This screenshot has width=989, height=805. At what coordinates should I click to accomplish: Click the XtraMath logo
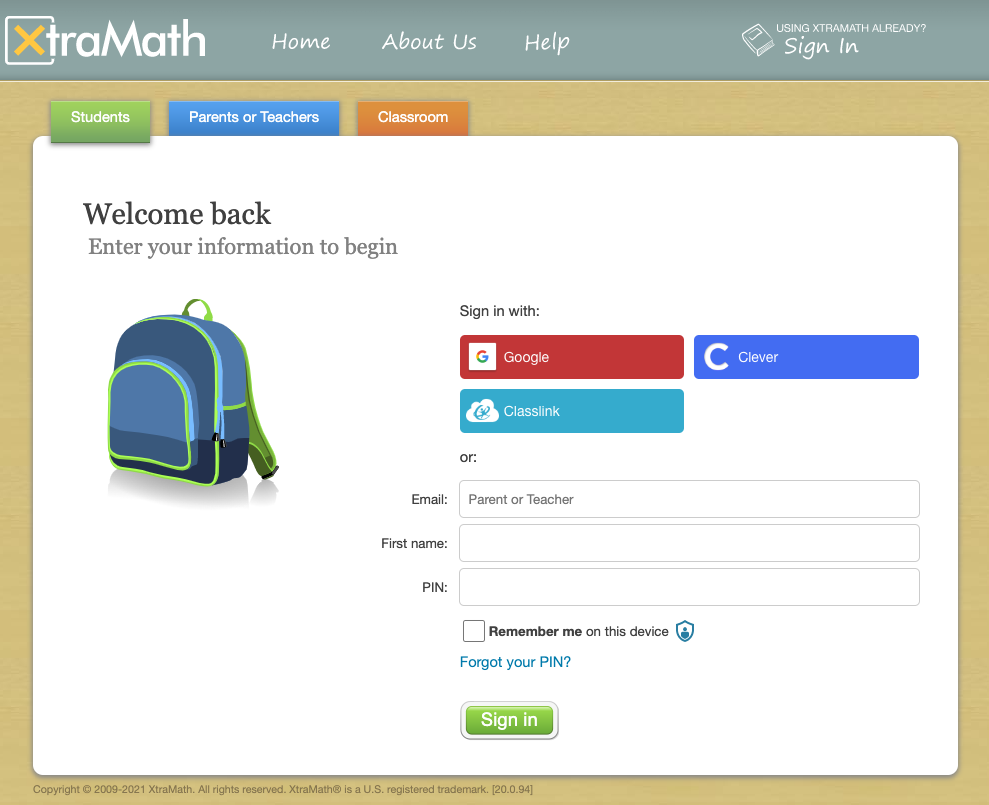pos(105,40)
